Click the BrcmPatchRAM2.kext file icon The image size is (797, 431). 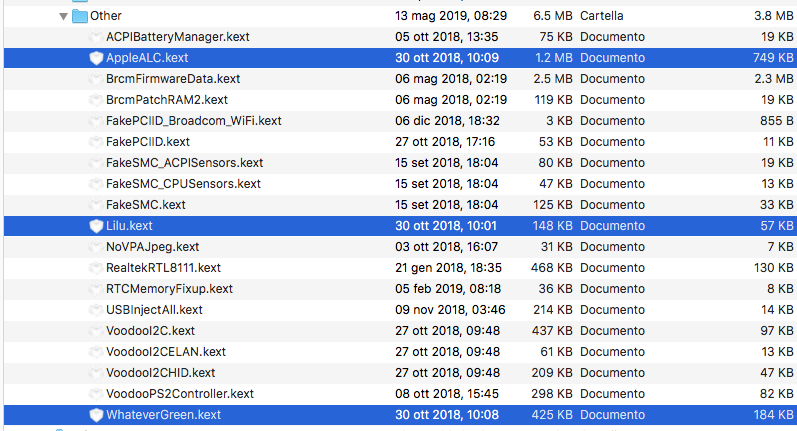96,100
